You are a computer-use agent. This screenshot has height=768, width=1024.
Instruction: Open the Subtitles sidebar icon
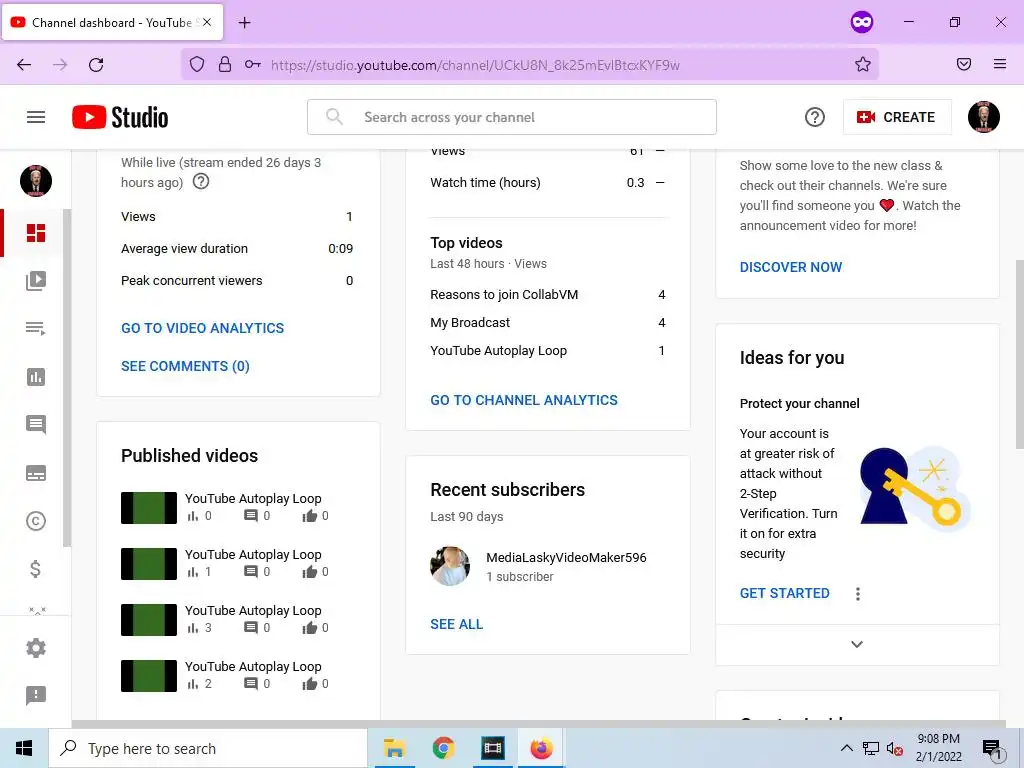pyautogui.click(x=36, y=473)
